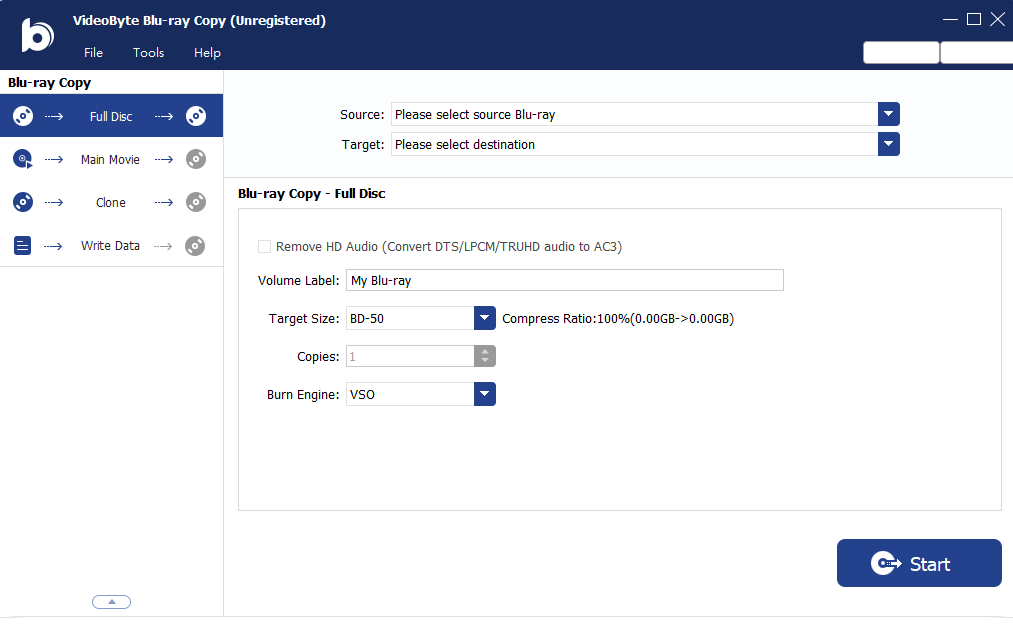Click the document icon in the Write Data row
This screenshot has height=627, width=1013.
[x=23, y=245]
